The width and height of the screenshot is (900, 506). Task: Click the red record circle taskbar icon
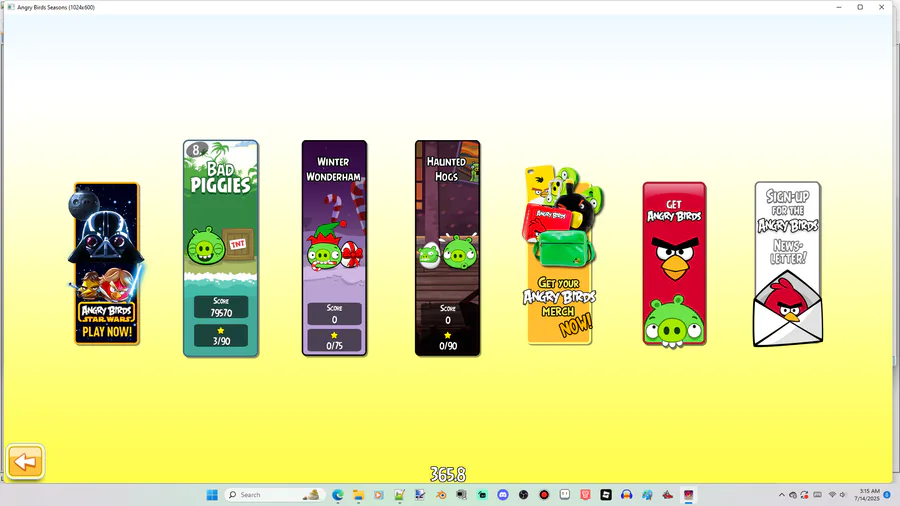[544, 495]
